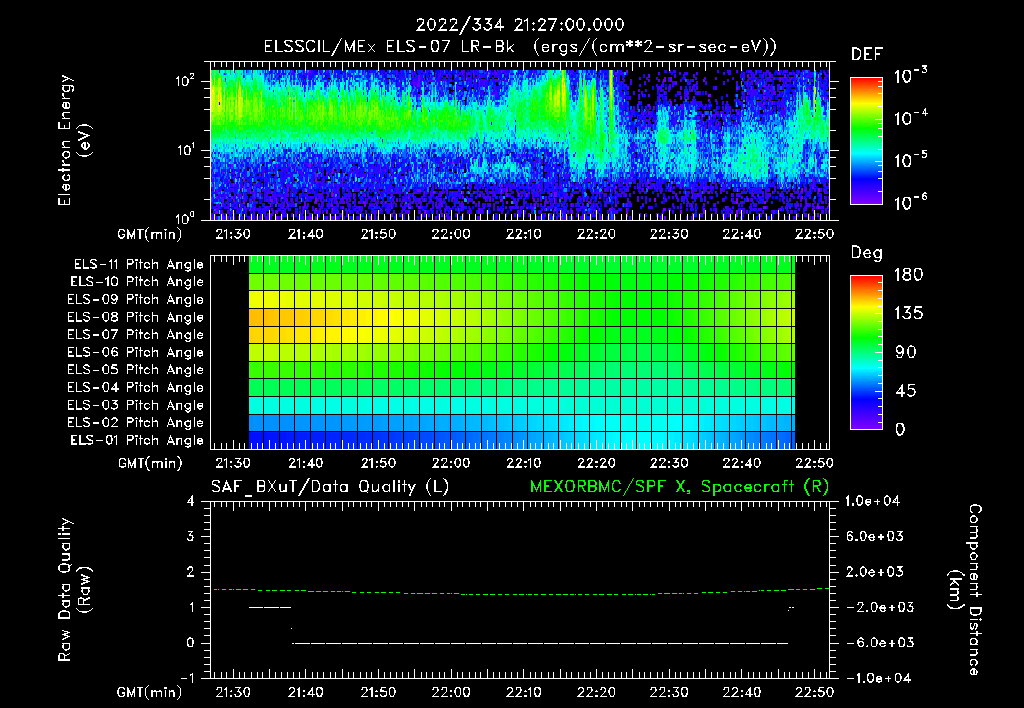Click GMT(min) label under the pitch angle panel

click(150, 464)
